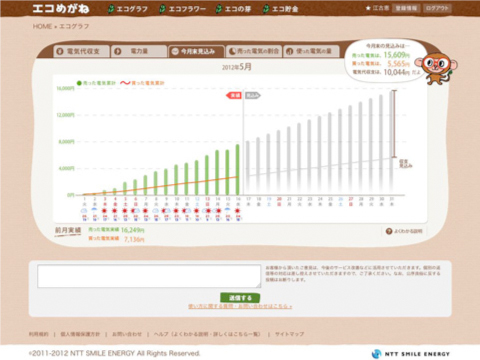This screenshot has height=360, width=480.
Task: Select the 電気代収支 tab
Action: (81, 51)
